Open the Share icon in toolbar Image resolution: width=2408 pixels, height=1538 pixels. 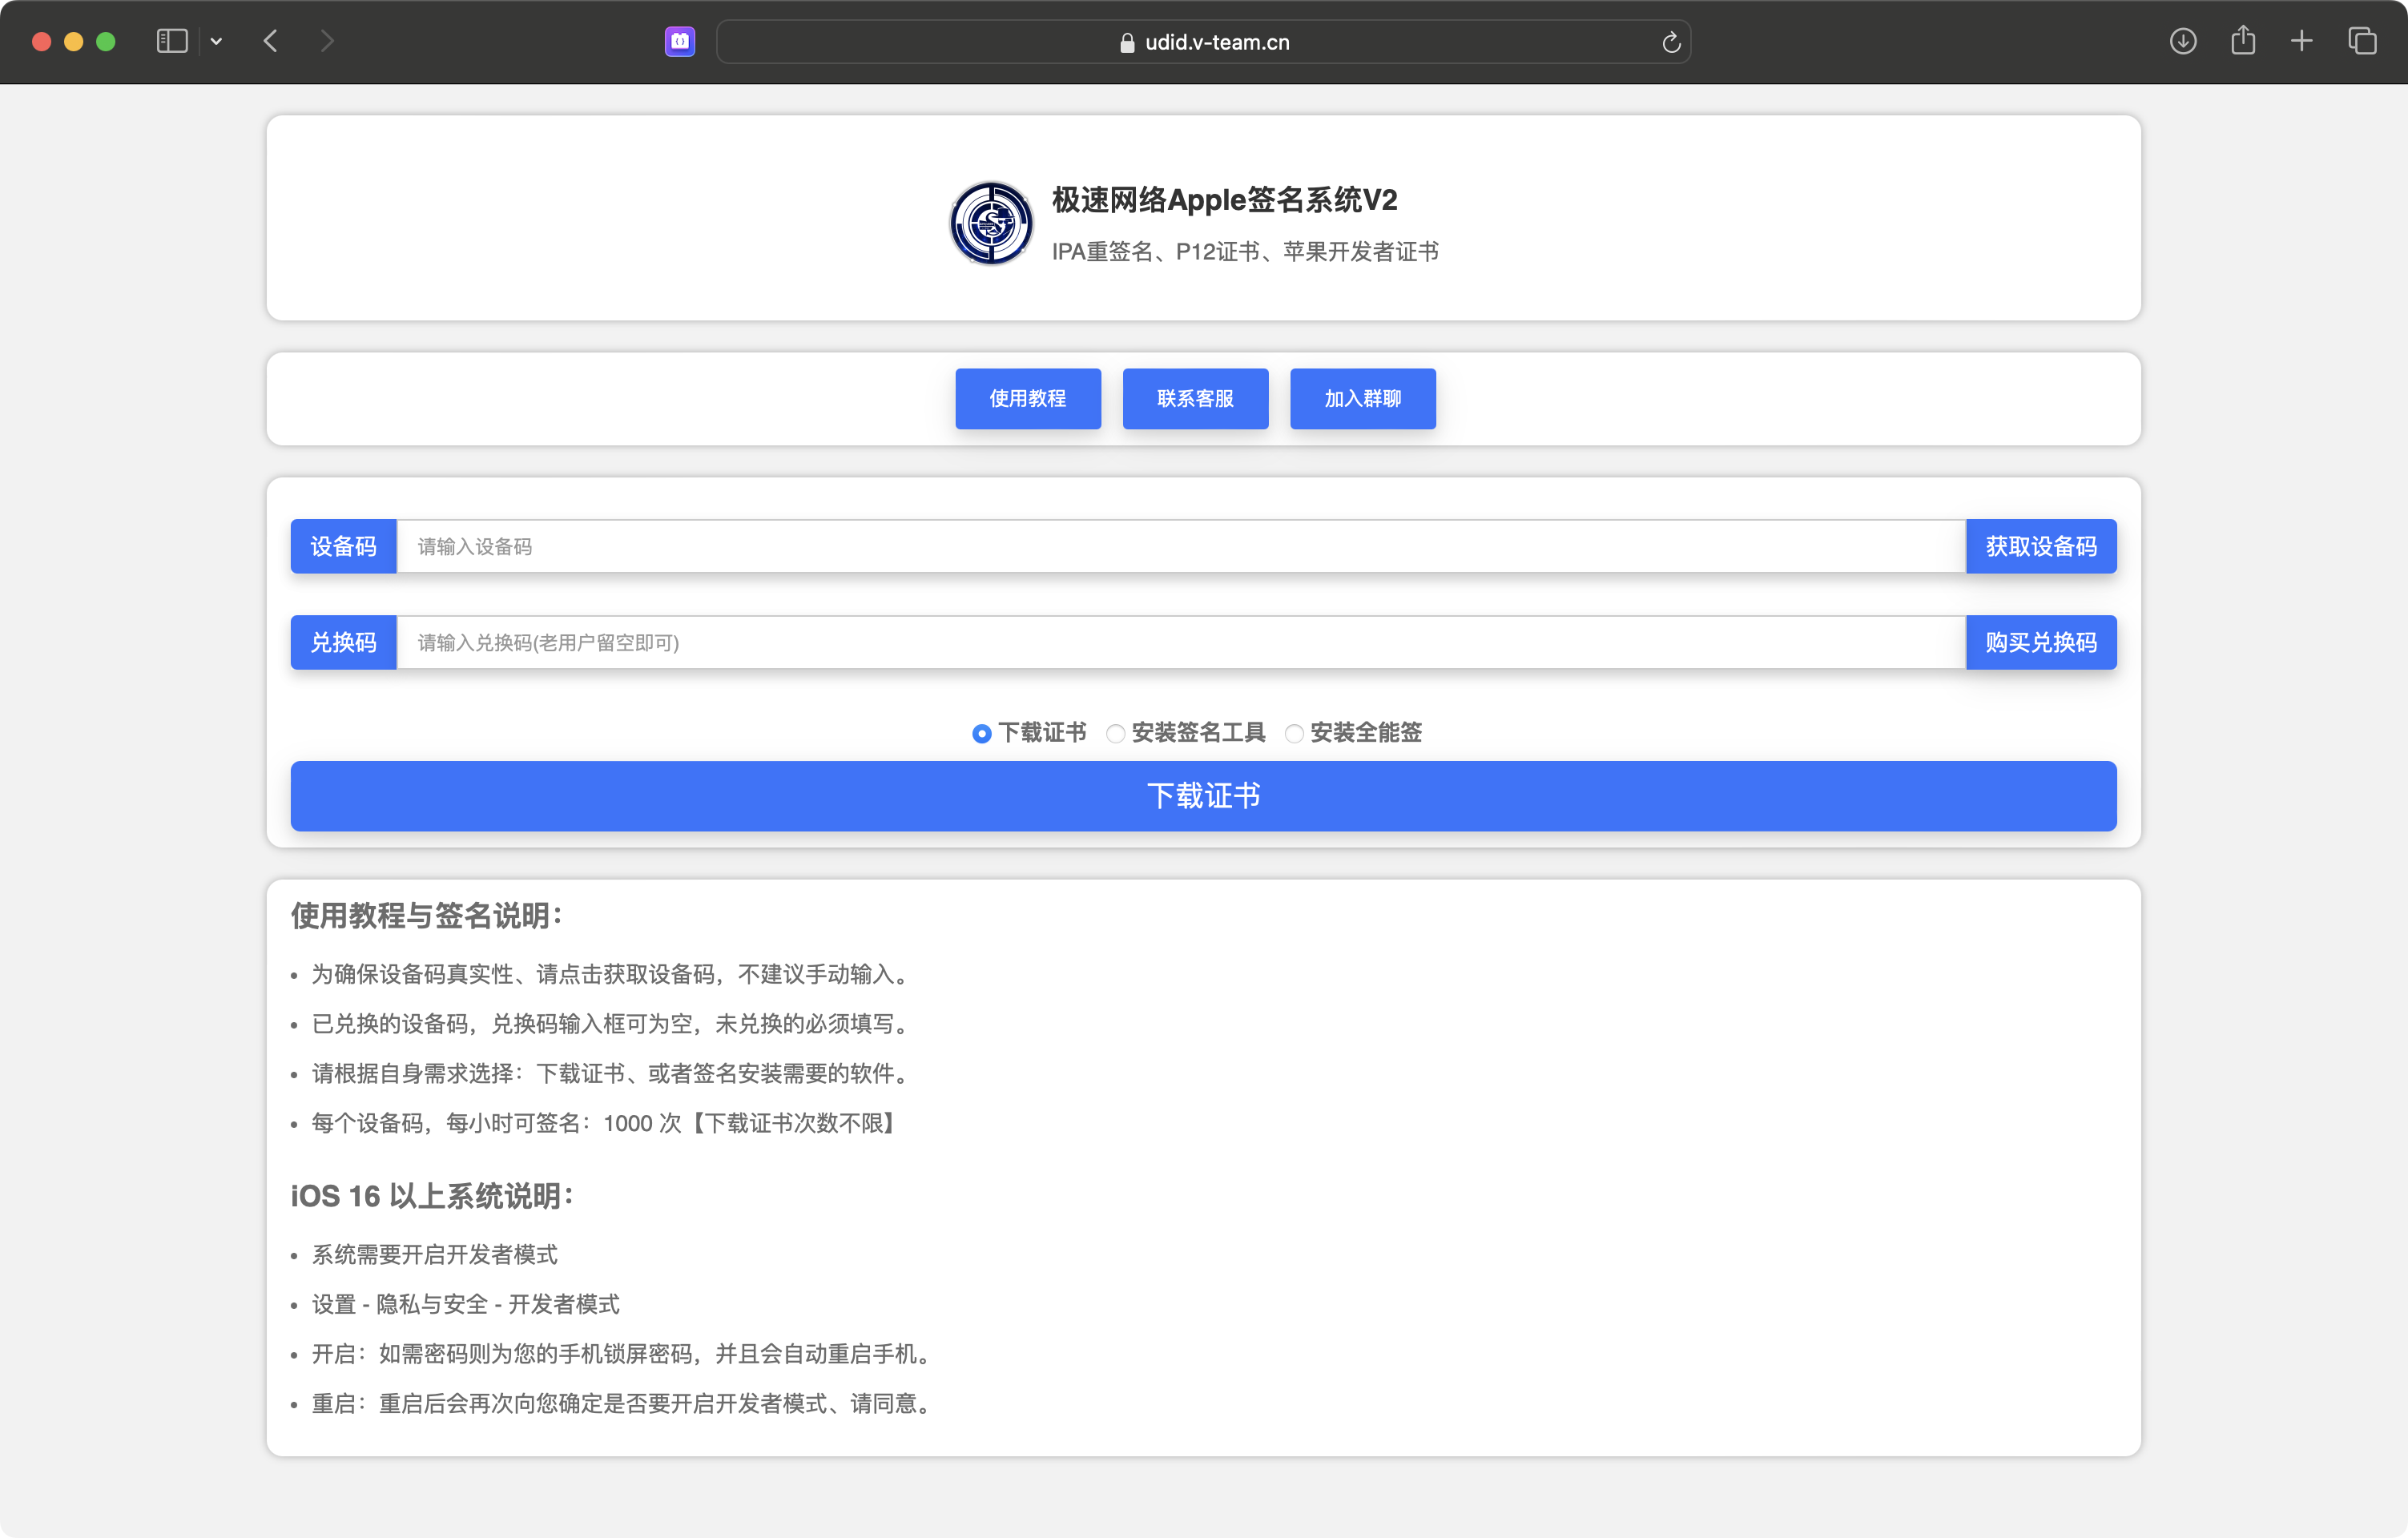click(x=2243, y=40)
